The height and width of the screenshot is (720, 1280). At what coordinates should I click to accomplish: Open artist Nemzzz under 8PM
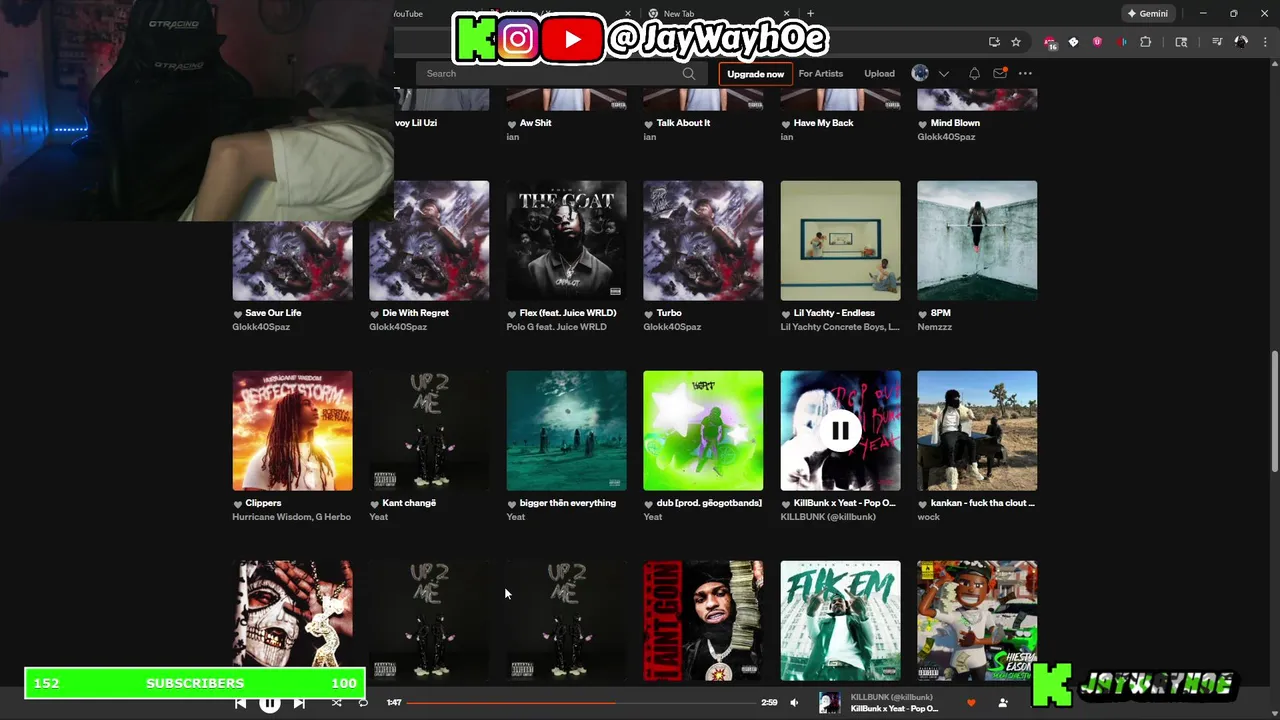pyautogui.click(x=934, y=327)
